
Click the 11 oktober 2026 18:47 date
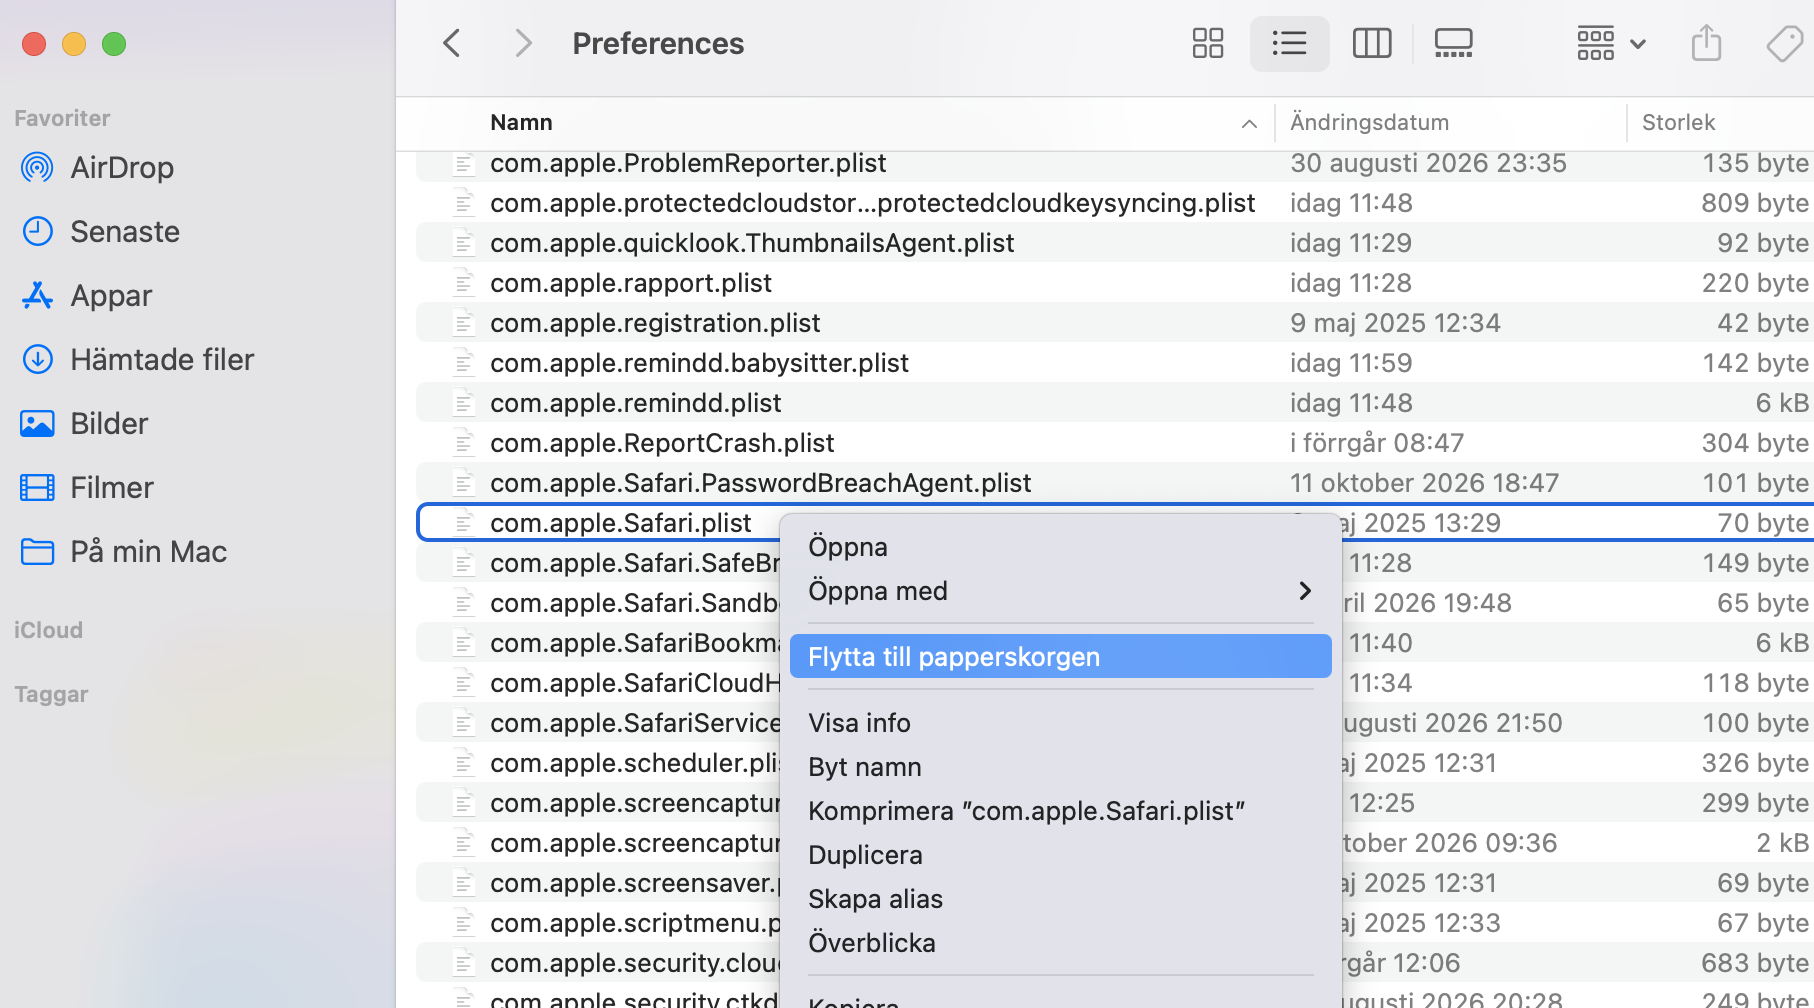1424,483
